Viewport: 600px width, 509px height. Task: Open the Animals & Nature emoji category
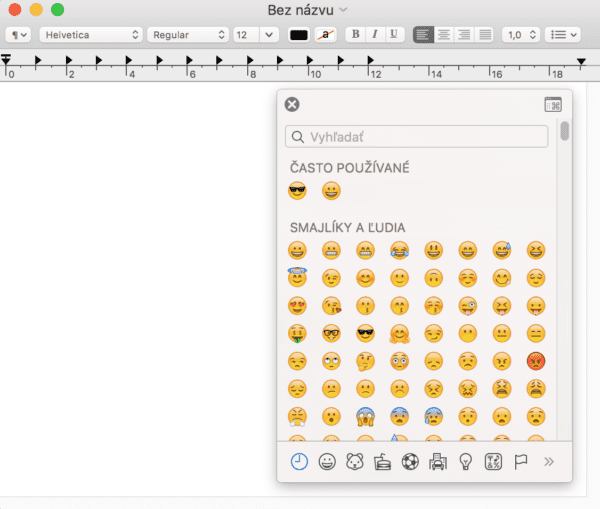(x=354, y=462)
